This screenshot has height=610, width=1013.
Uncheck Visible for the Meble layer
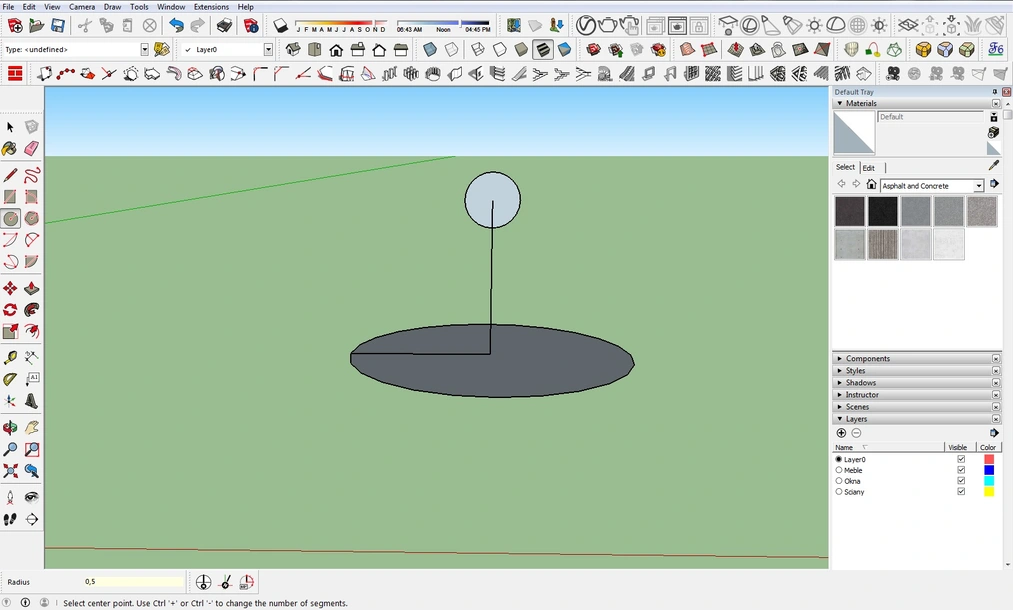coord(961,470)
